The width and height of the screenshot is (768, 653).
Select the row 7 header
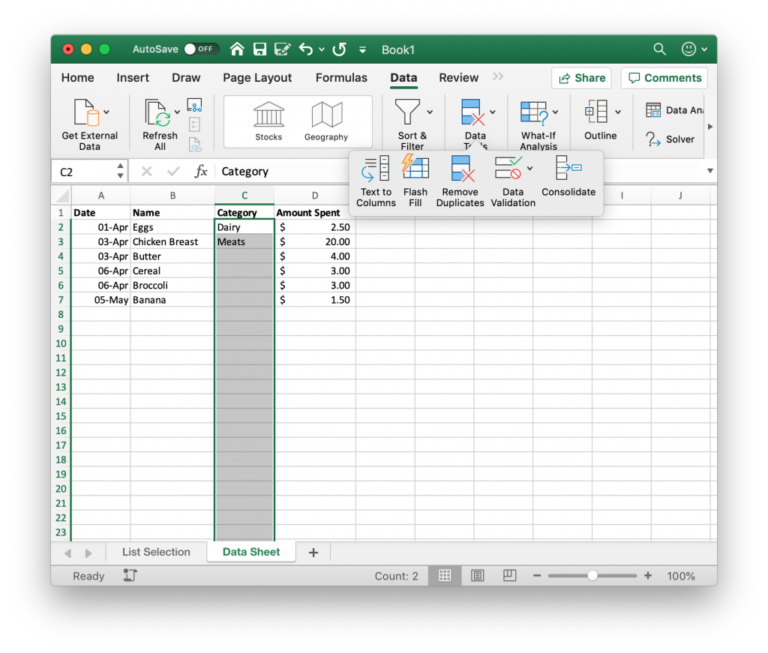tap(61, 300)
